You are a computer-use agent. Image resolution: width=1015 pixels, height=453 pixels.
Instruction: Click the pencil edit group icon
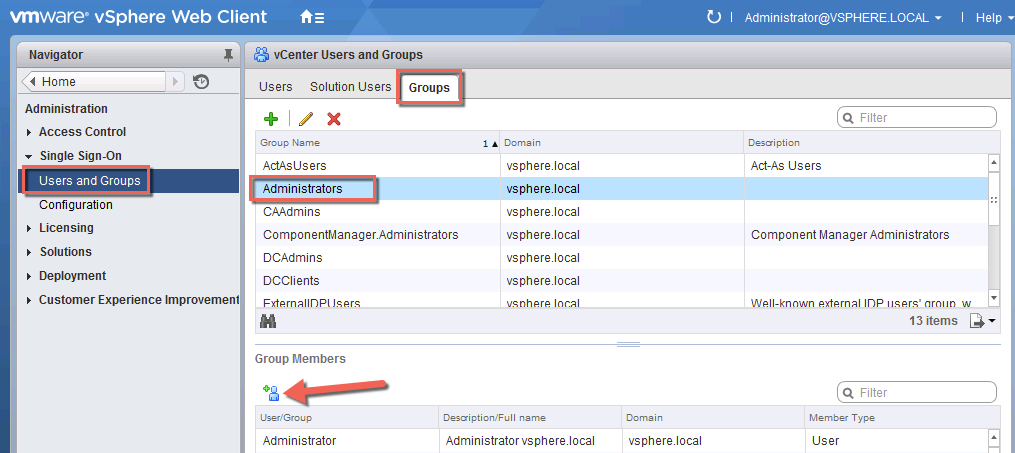pyautogui.click(x=306, y=119)
